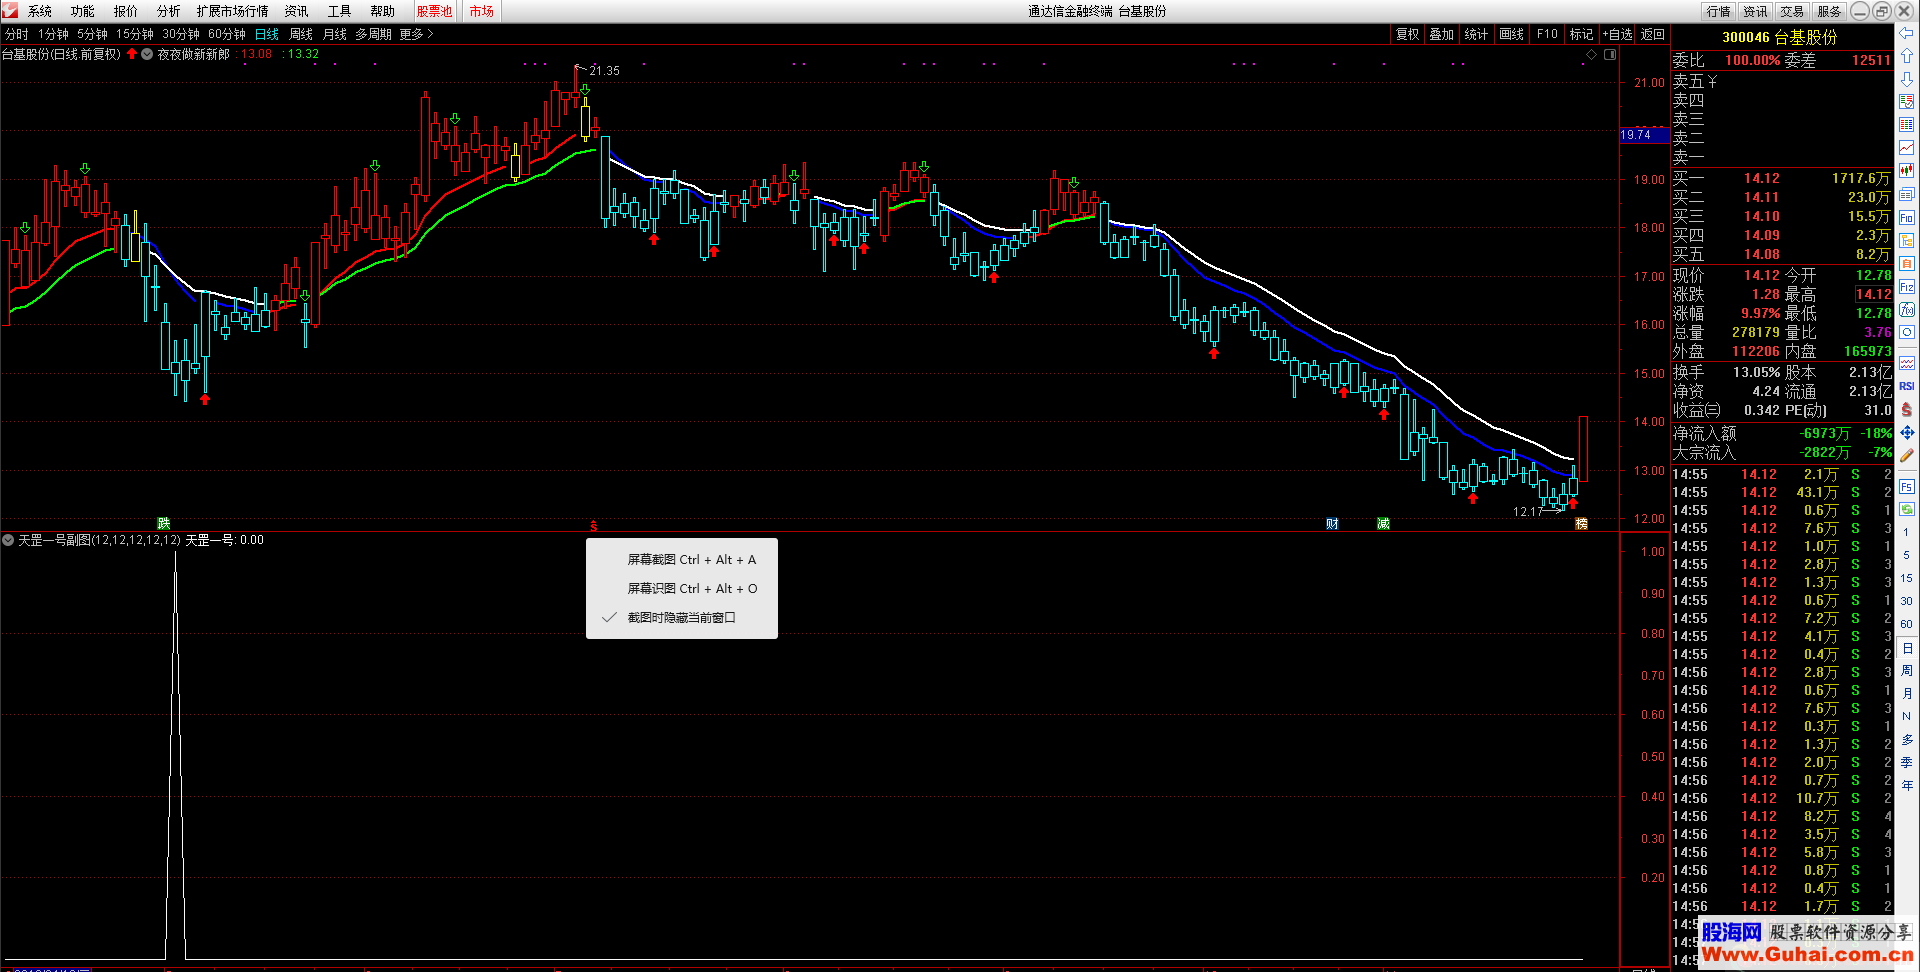Select the 30 minute period in sidebar

pos(1907,601)
